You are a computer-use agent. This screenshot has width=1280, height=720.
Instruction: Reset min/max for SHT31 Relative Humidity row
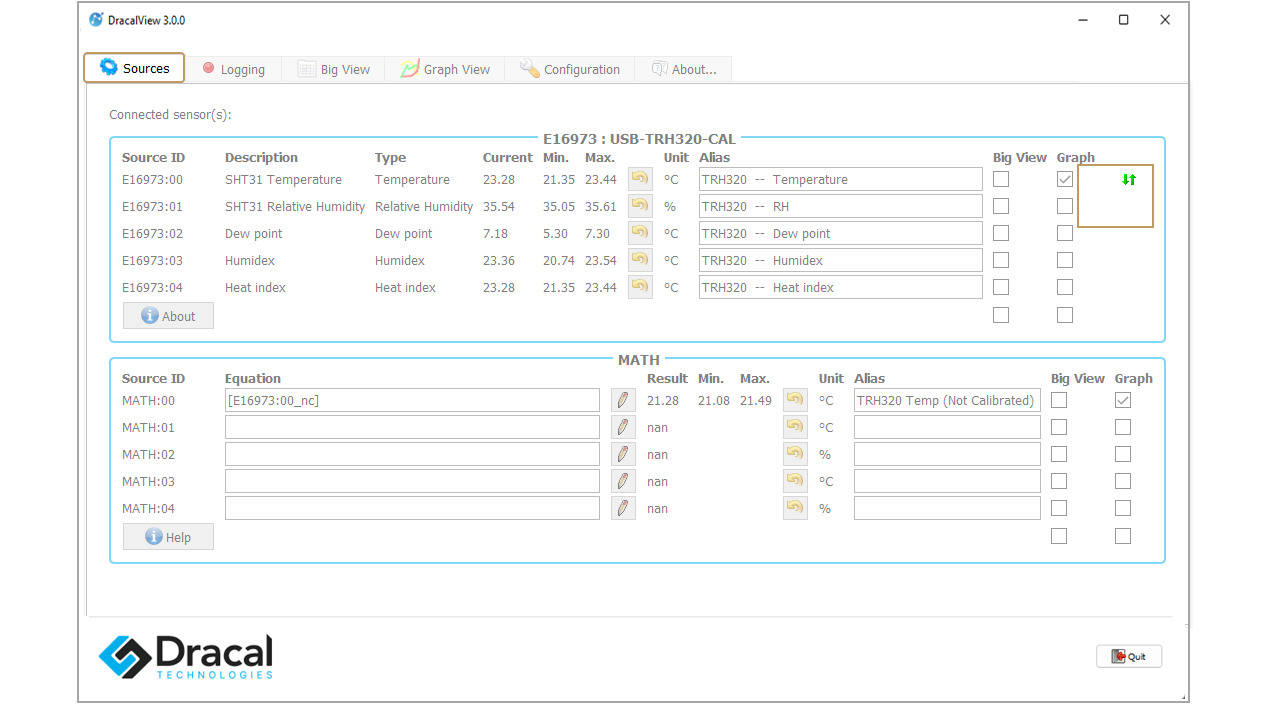[x=640, y=206]
